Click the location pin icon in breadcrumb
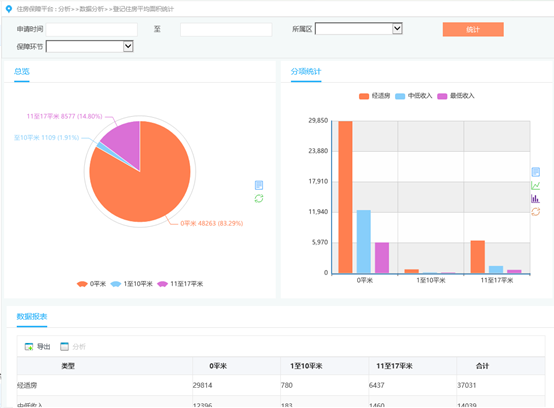The height and width of the screenshot is (408, 554). click(9, 9)
